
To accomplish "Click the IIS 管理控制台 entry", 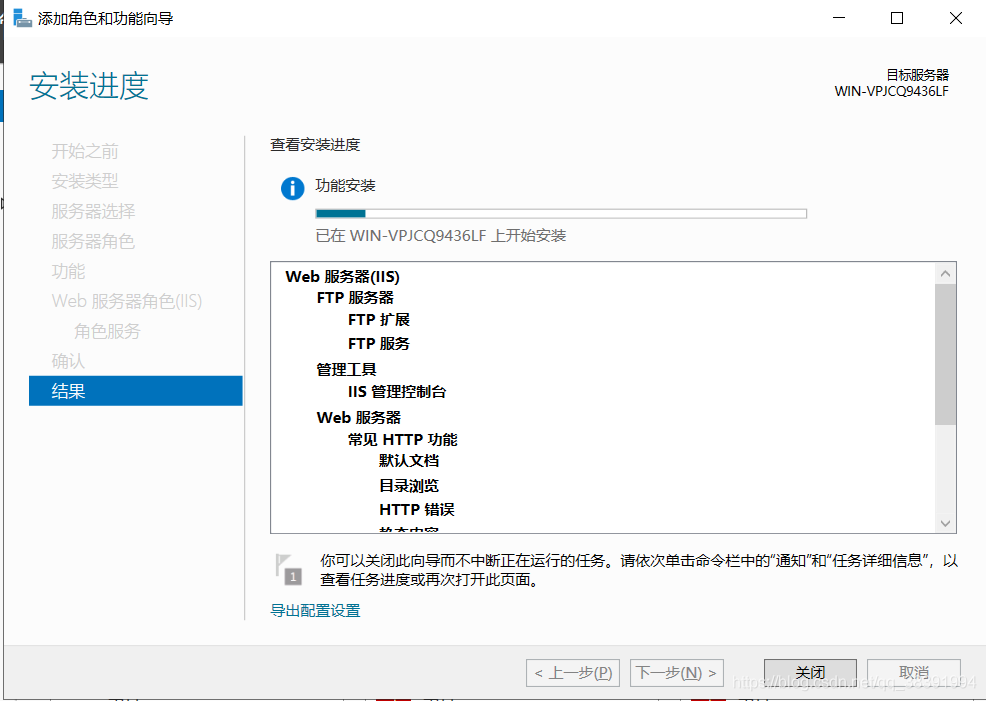I will point(397,392).
